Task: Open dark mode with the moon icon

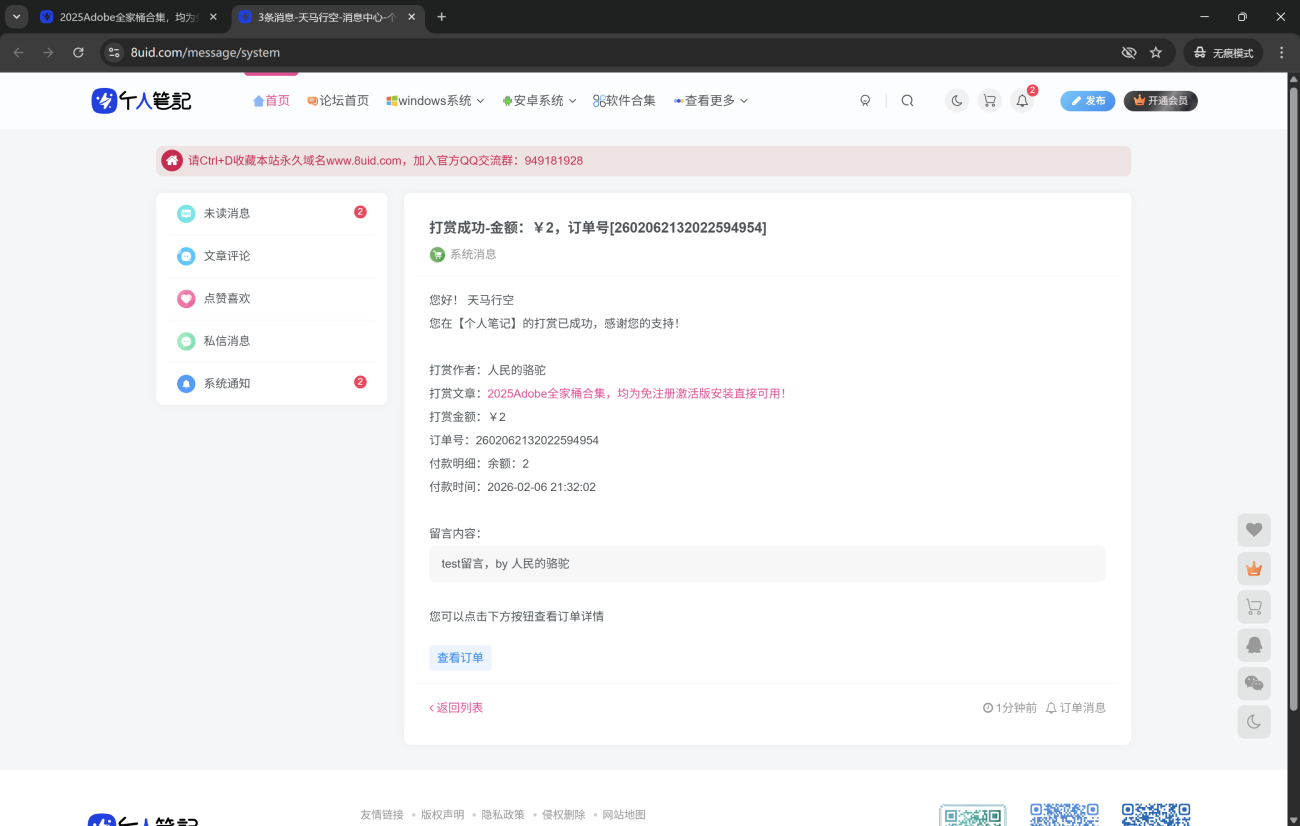Action: pyautogui.click(x=956, y=100)
